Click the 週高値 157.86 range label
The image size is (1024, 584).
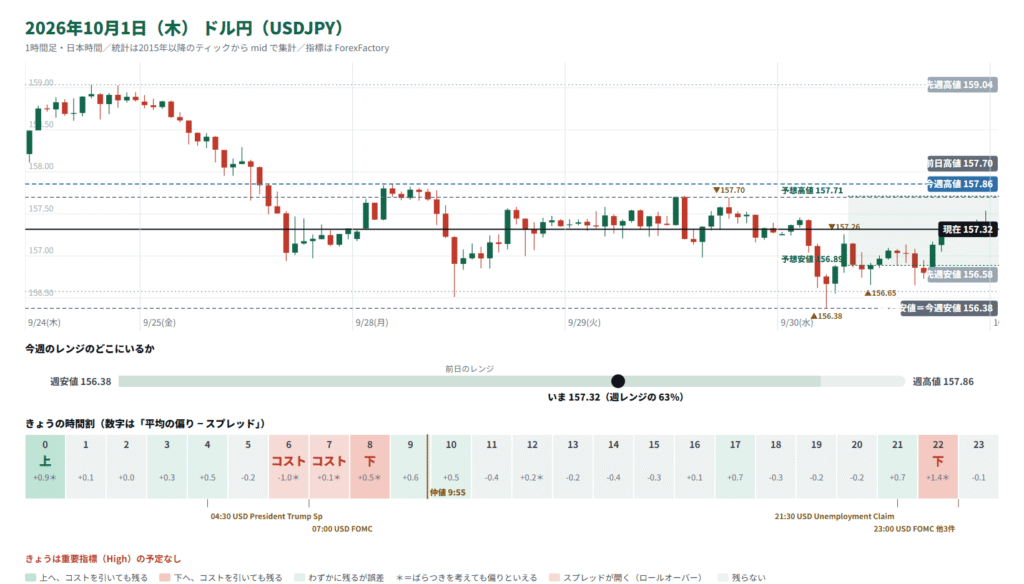pyautogui.click(x=943, y=381)
